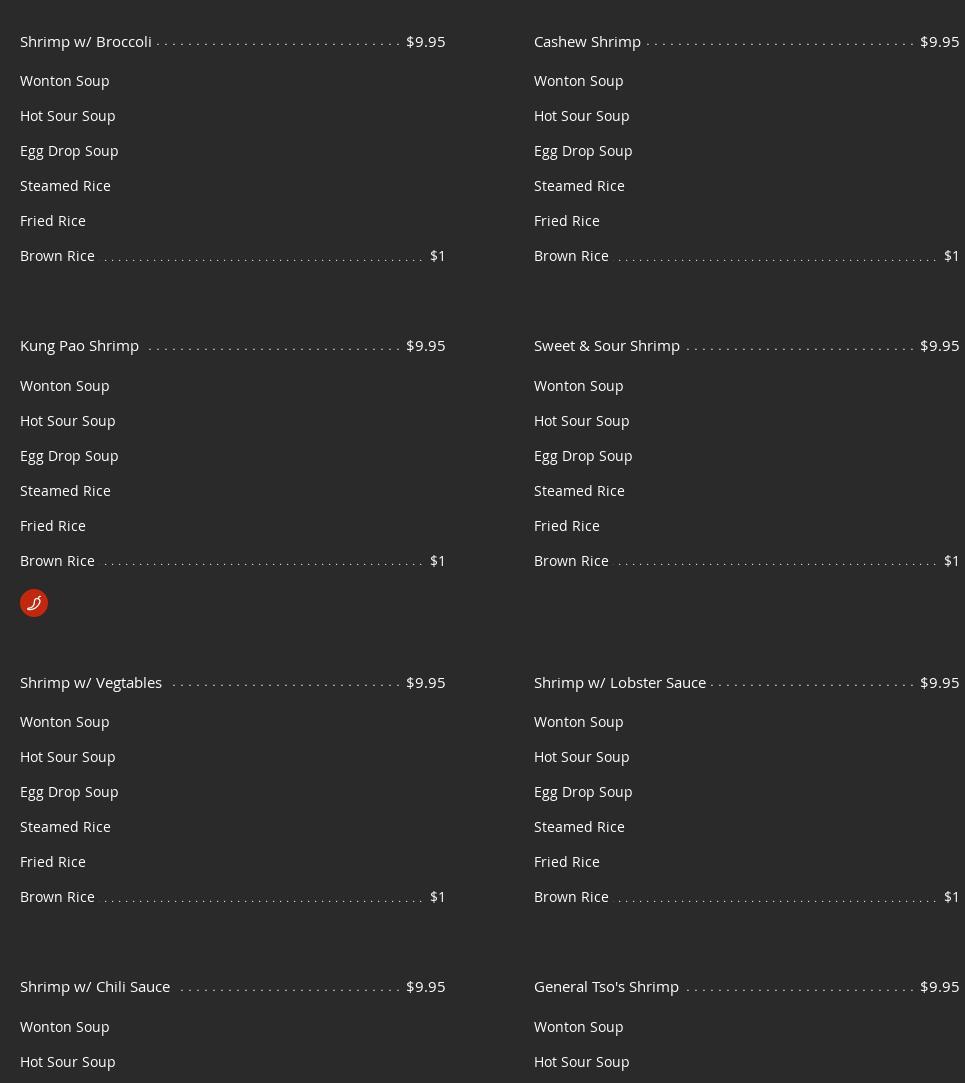The width and height of the screenshot is (965, 1083).
Task: Choose Fried Rice under Kung Pao Shrimp
Action: tap(53, 526)
